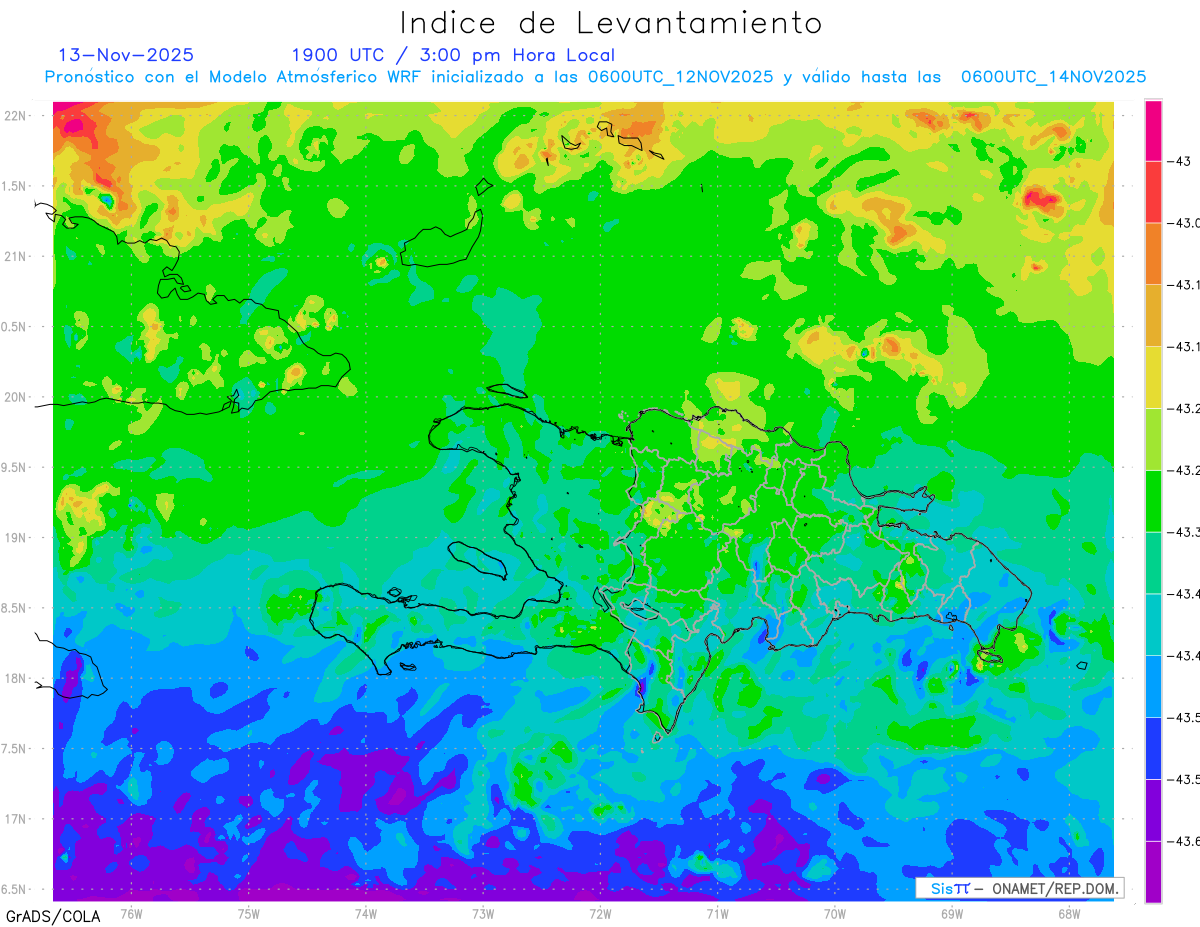Viewport: 1200px width, 927px height.
Task: Click the '0600UTC_12NOV2025' initialization time
Action: [x=680, y=77]
